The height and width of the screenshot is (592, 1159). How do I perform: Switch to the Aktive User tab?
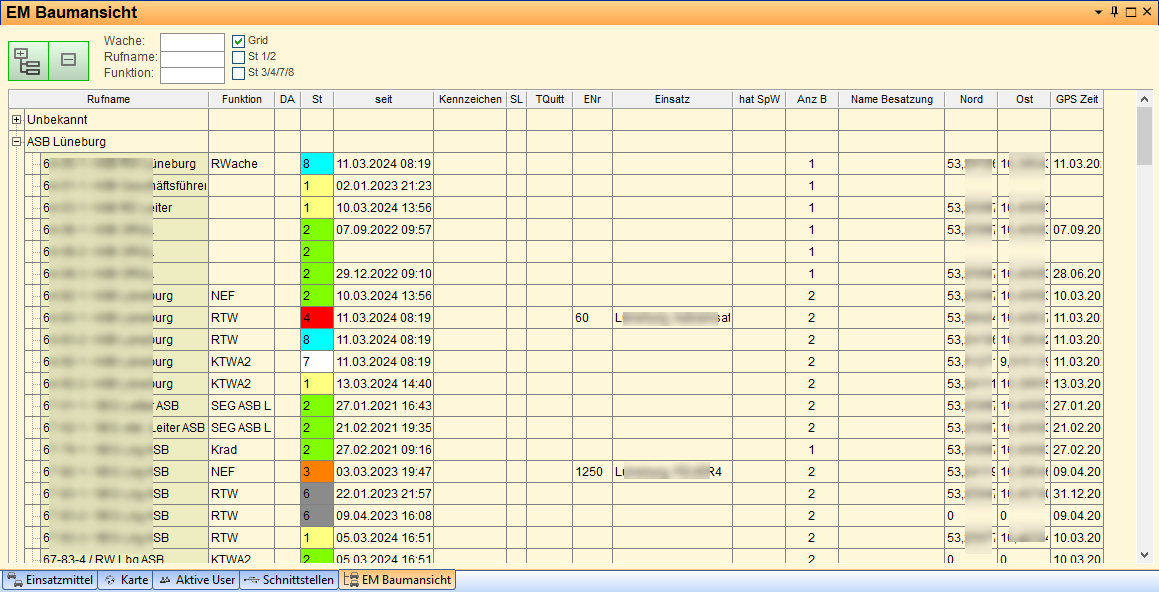pos(196,580)
